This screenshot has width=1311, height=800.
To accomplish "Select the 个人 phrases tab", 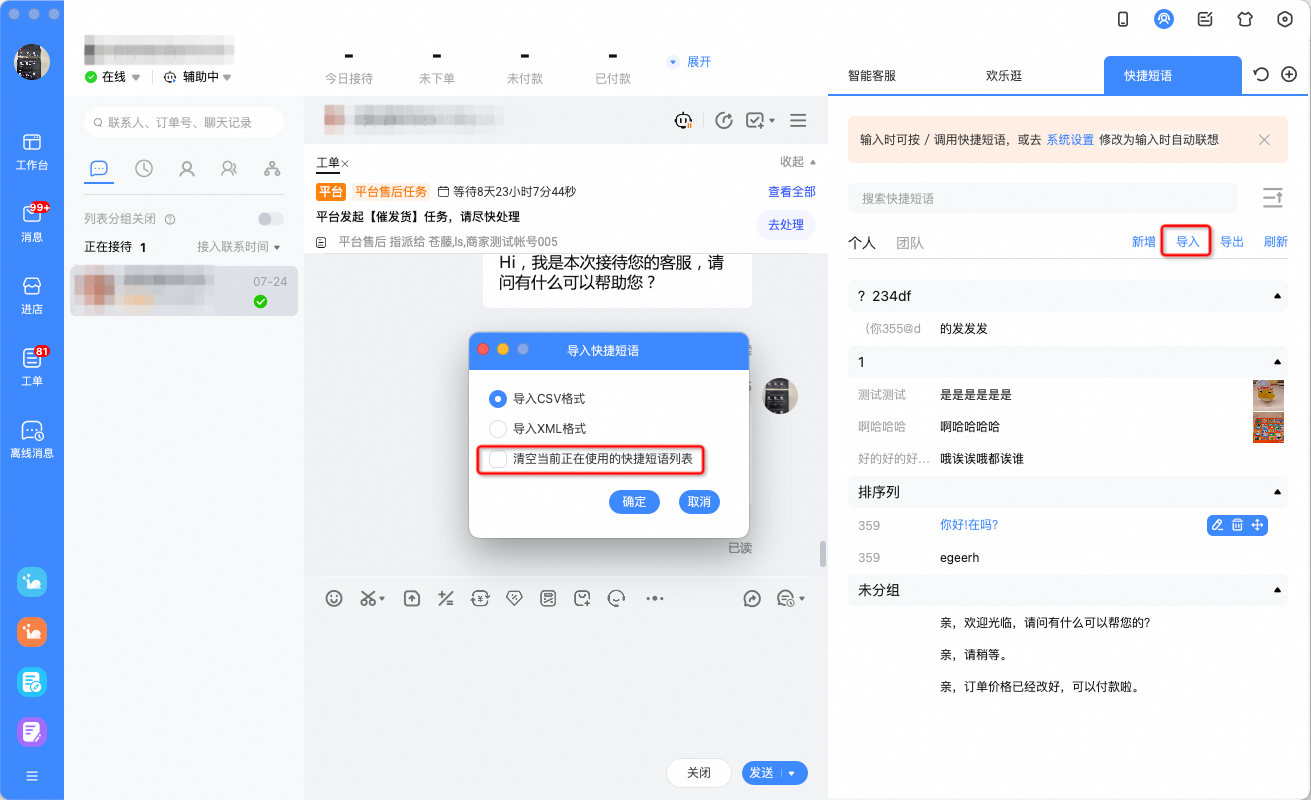I will coord(862,243).
